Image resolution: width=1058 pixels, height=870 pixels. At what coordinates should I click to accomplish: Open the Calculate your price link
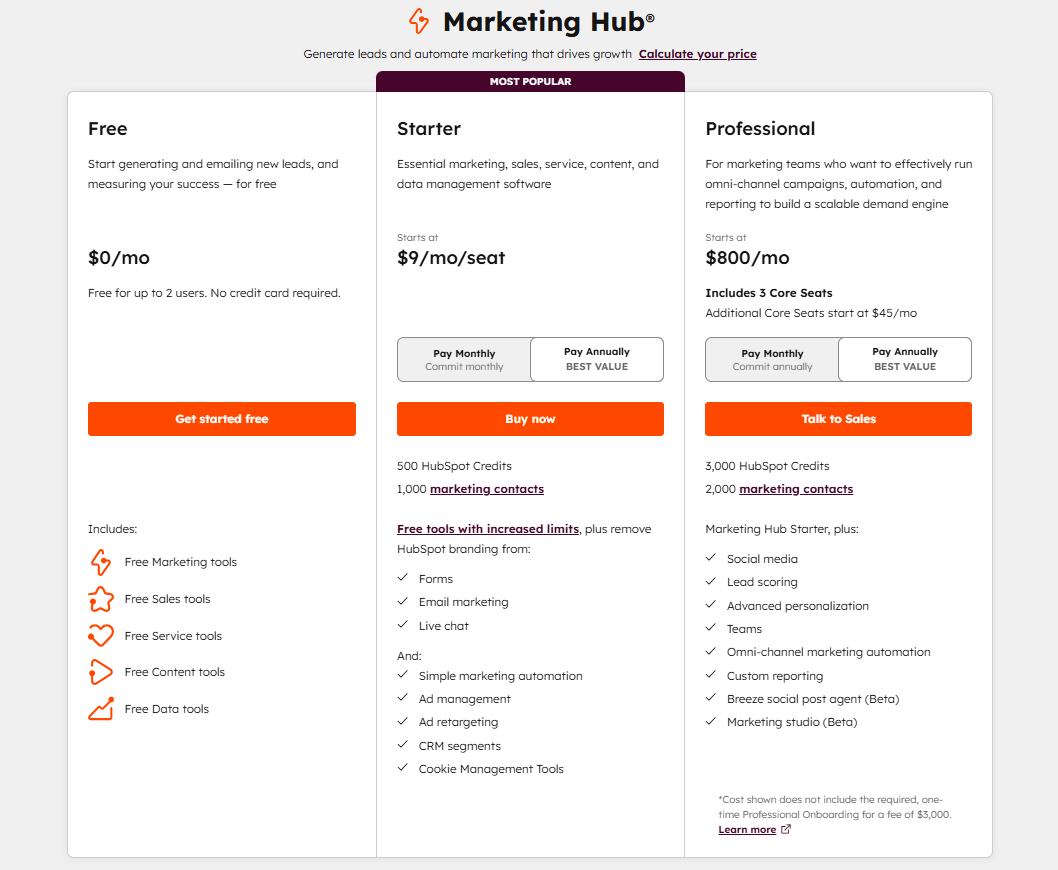click(697, 54)
